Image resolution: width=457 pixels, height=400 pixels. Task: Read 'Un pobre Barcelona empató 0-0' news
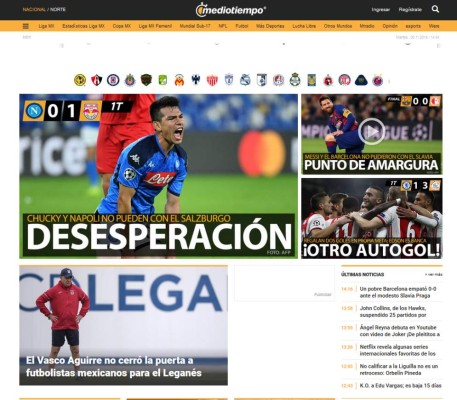click(x=398, y=292)
